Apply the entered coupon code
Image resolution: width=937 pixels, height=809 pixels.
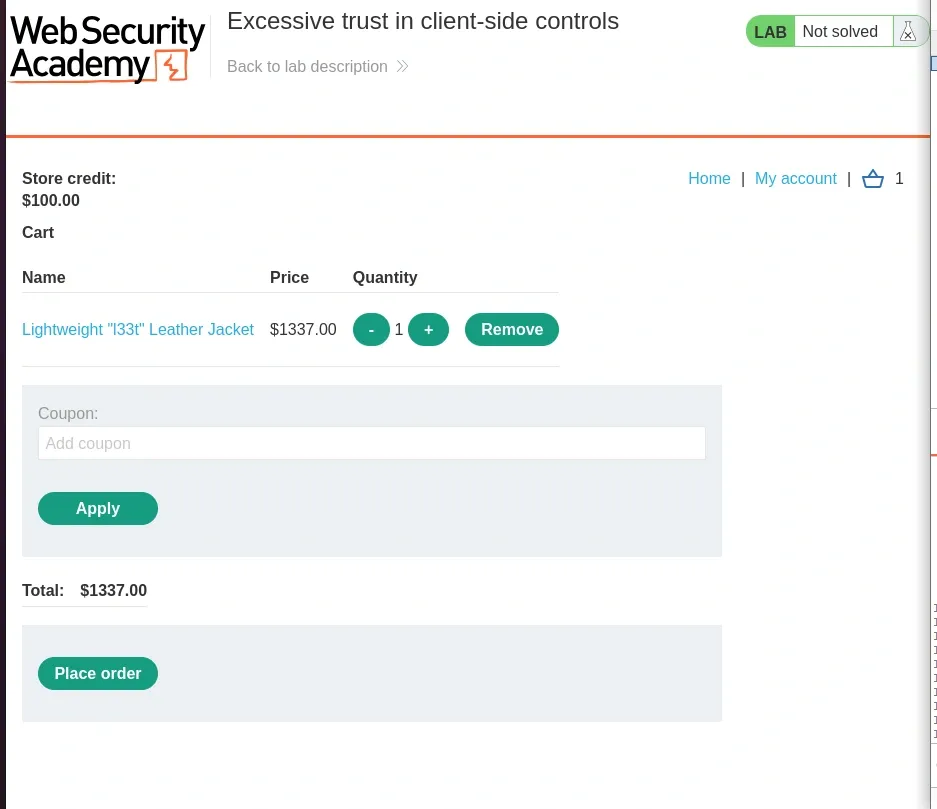tap(97, 508)
